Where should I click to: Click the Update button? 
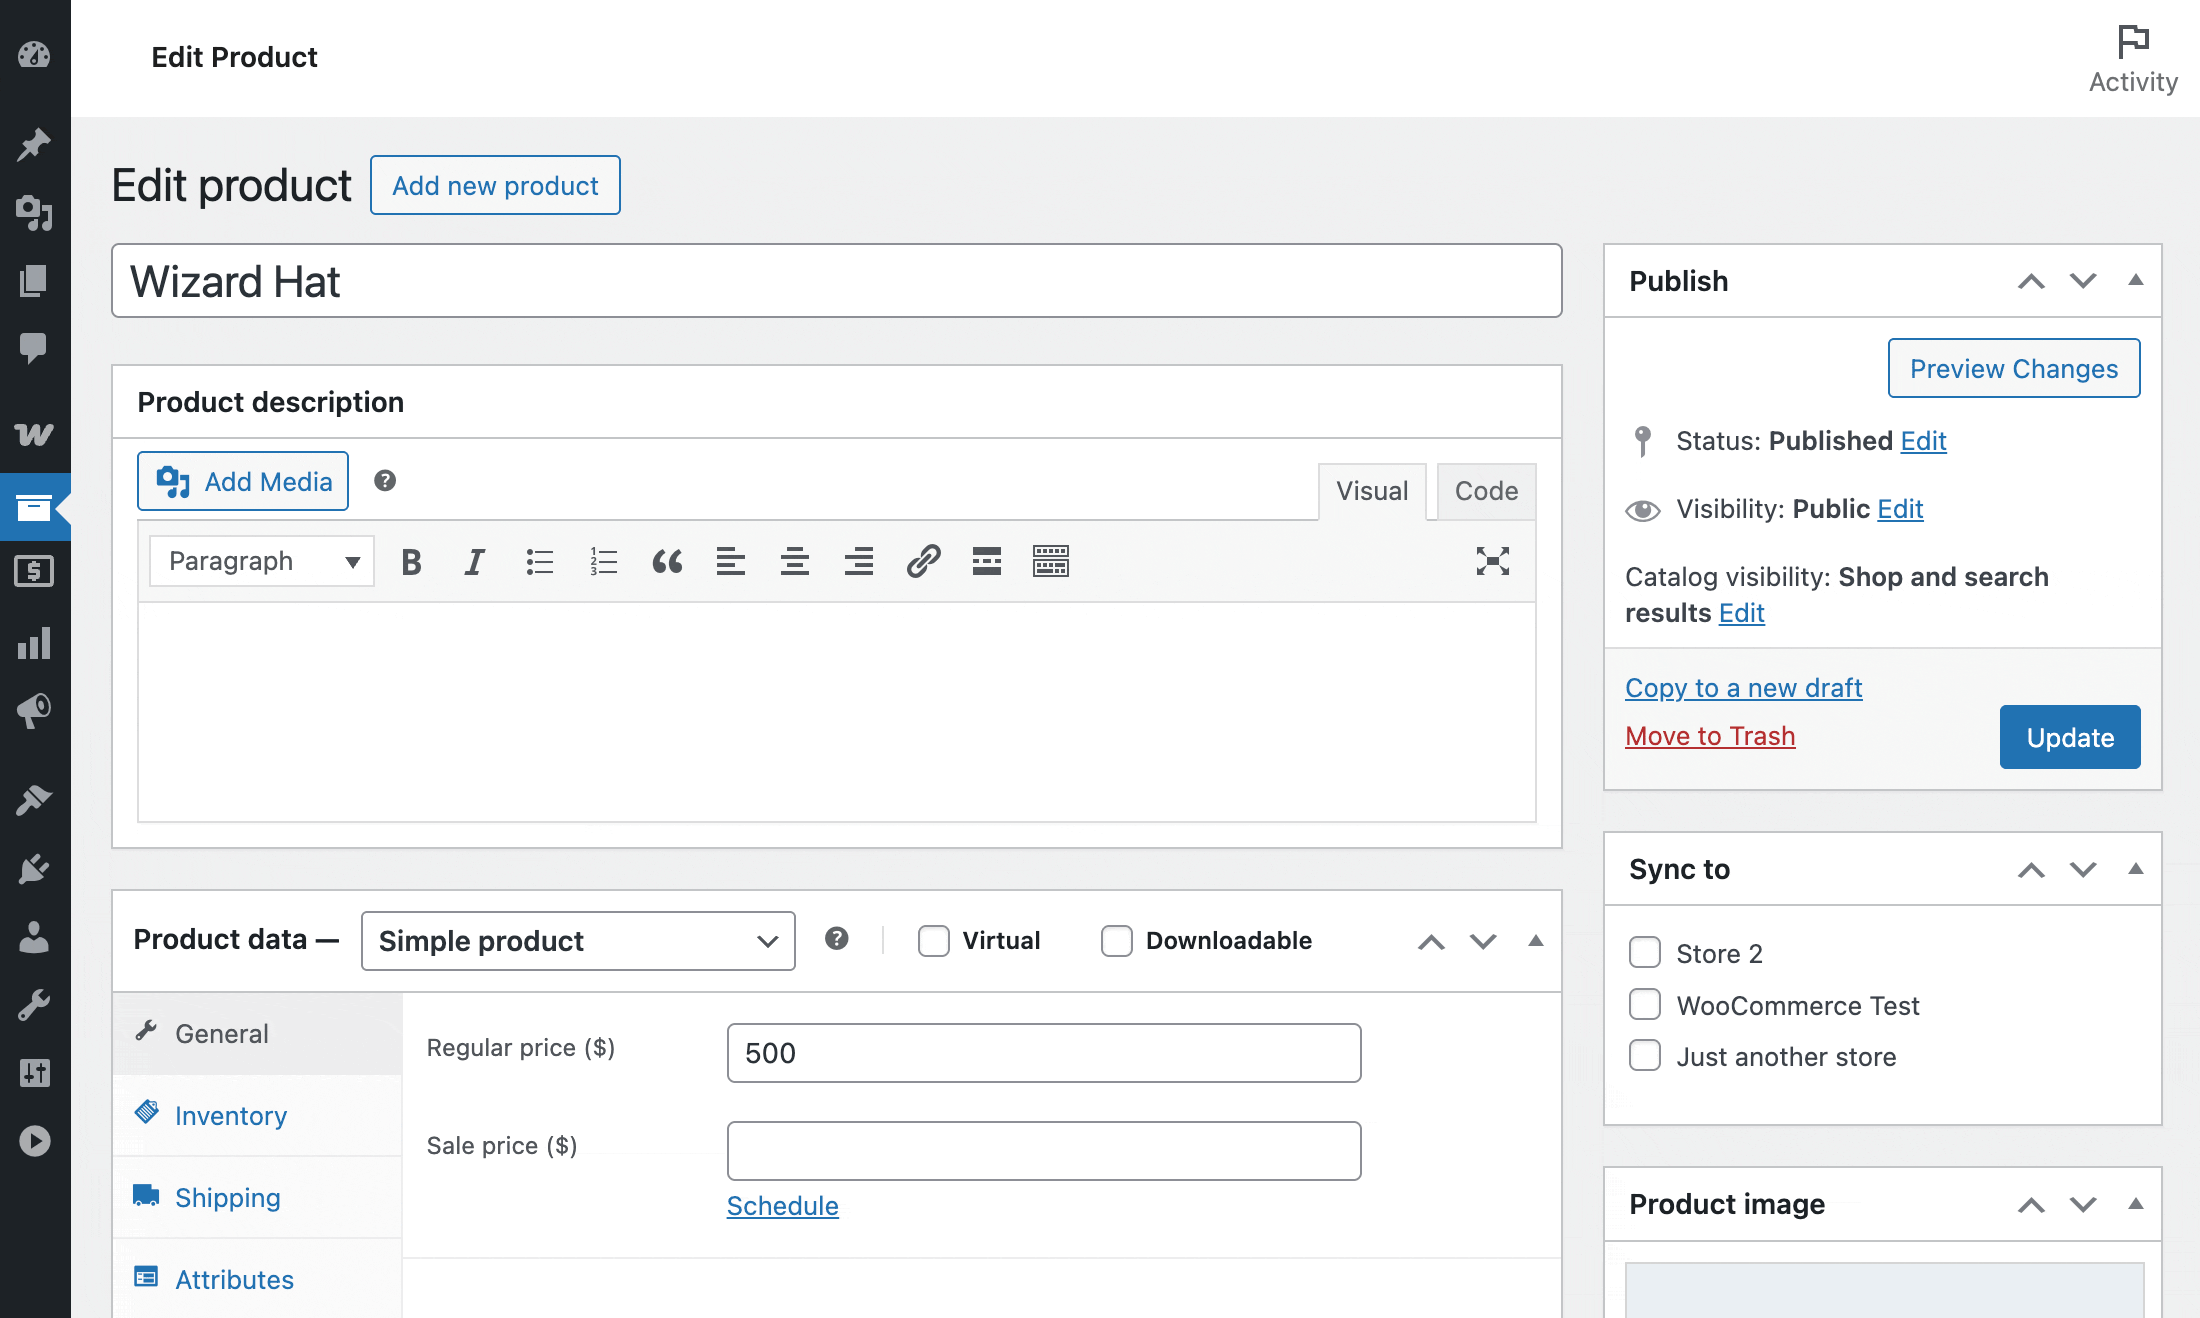(2069, 737)
